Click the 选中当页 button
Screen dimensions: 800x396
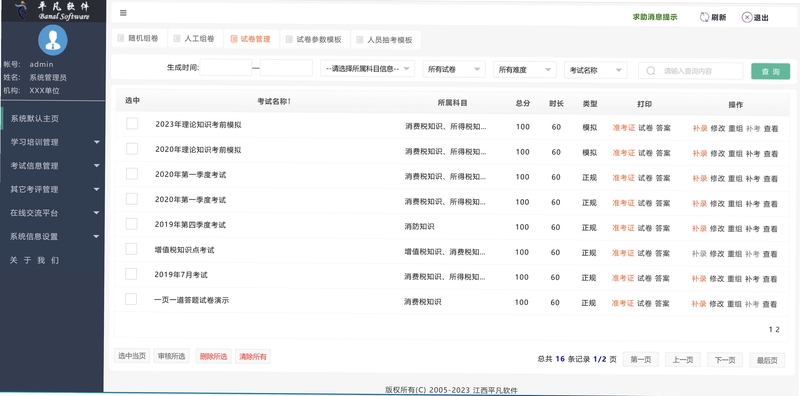click(132, 356)
